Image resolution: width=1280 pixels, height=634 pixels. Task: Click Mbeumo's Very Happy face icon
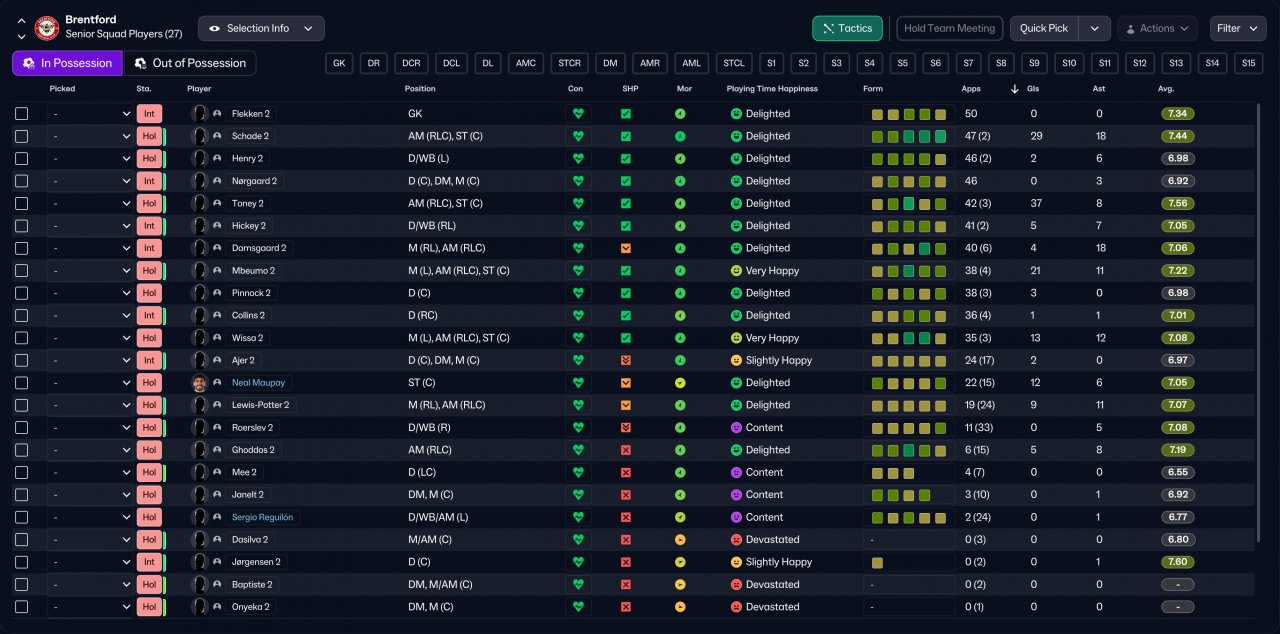[736, 271]
